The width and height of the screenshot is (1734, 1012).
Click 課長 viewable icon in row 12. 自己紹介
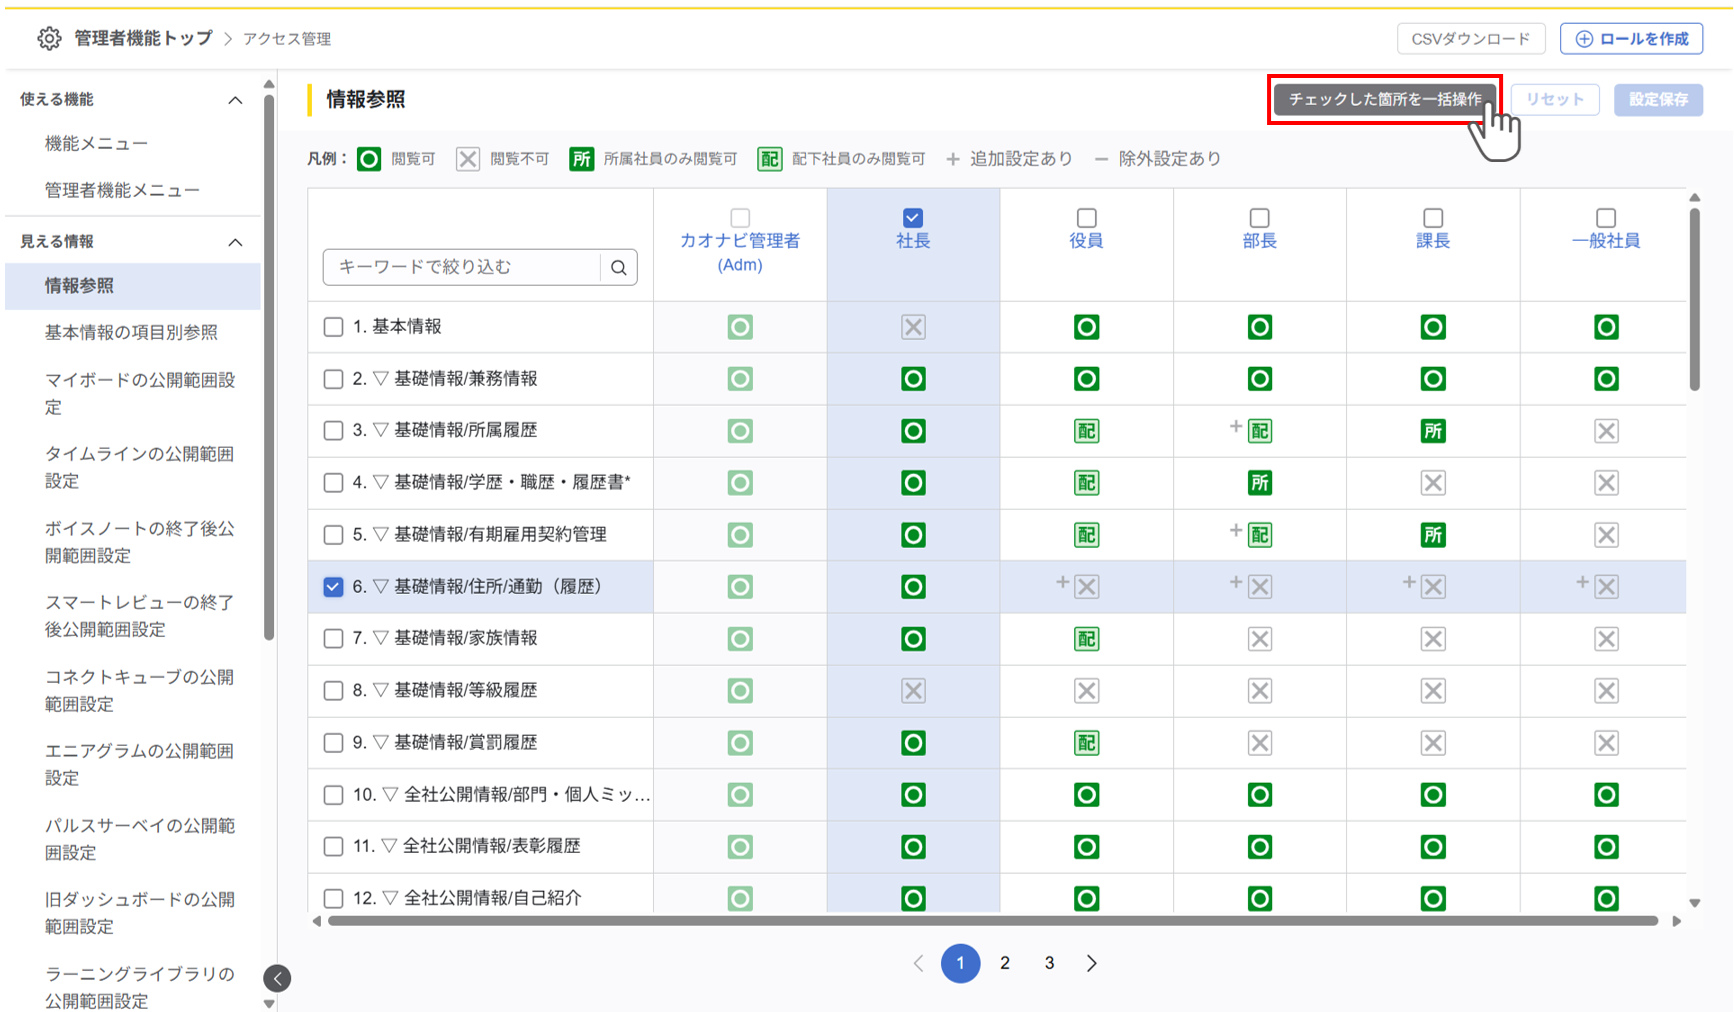point(1433,899)
